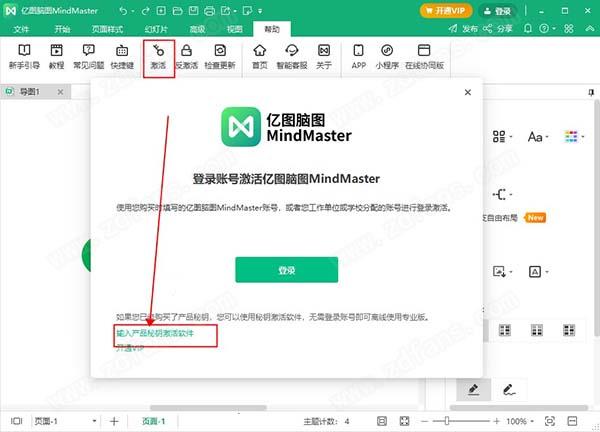600x432 pixels.
Task: Close the 导图1 tab
Action: (x=60, y=92)
